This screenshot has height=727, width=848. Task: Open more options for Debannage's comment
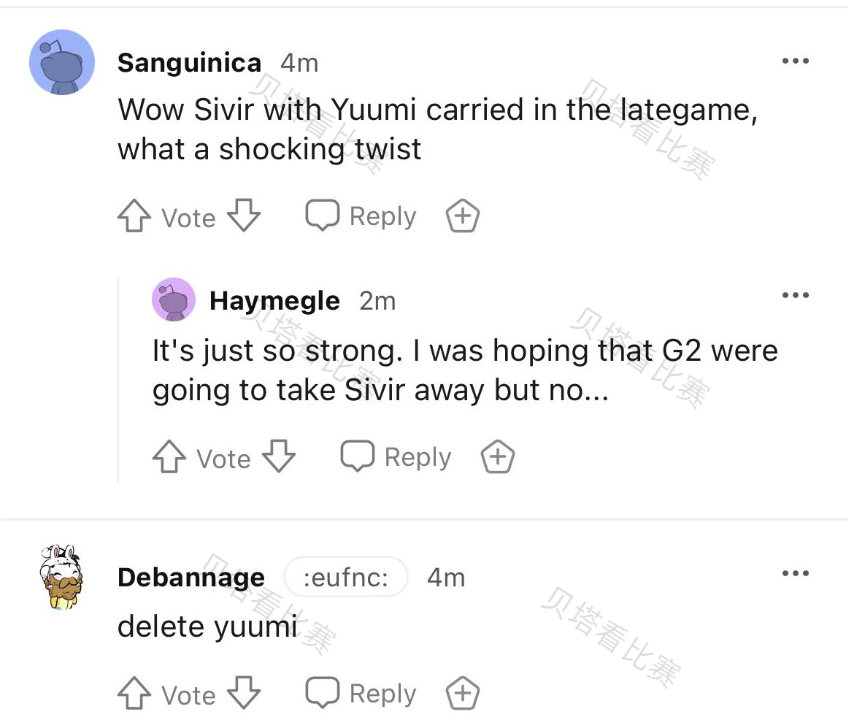pos(795,573)
